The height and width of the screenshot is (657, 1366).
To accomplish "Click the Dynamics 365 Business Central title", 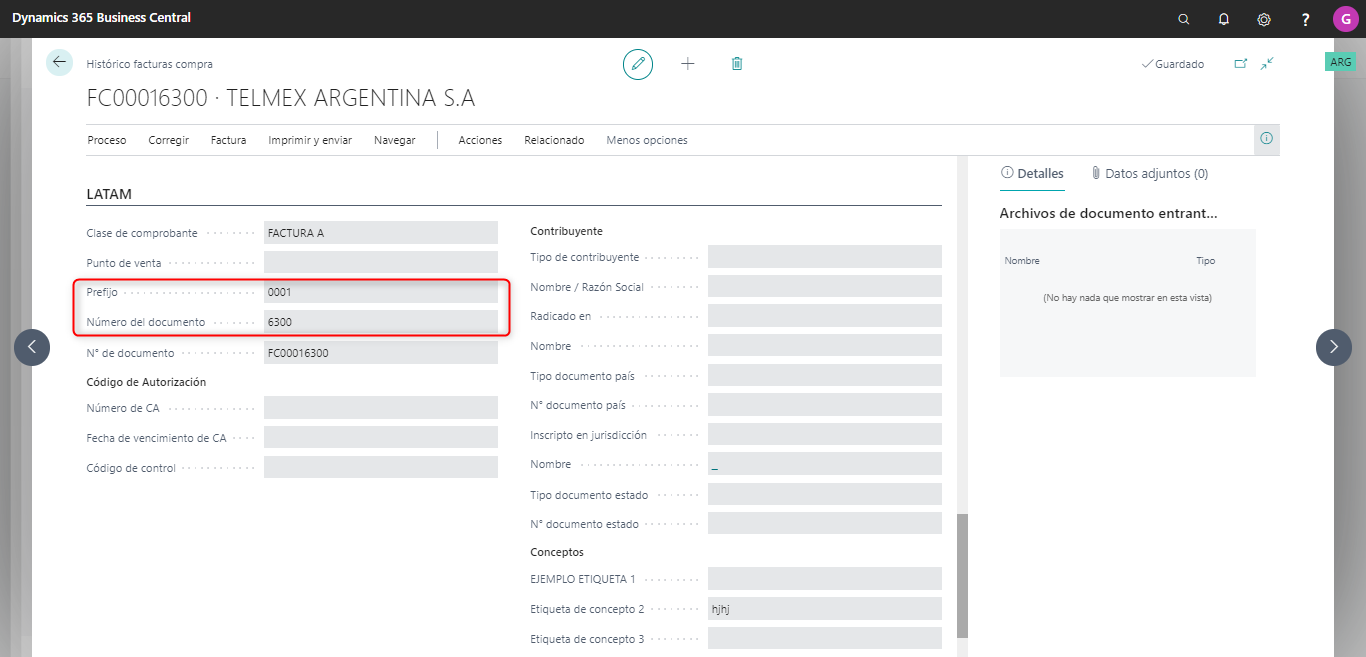I will point(101,18).
